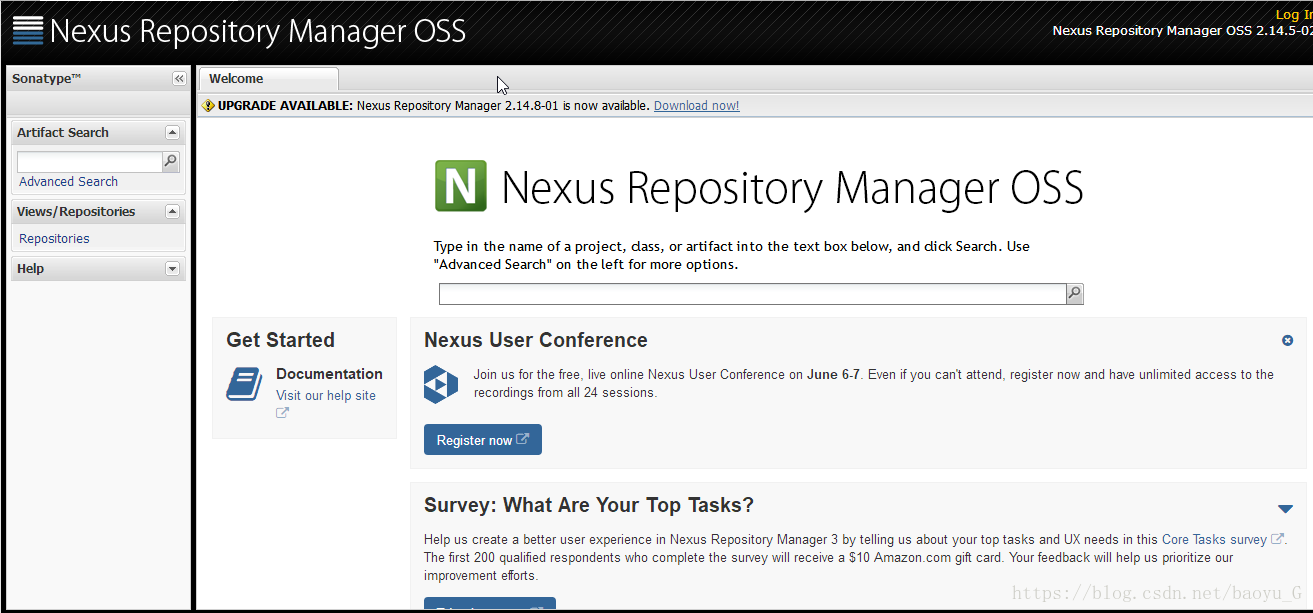The height and width of the screenshot is (613, 1313).
Task: Click the Artifact Search panel header
Action: pyautogui.click(x=98, y=133)
